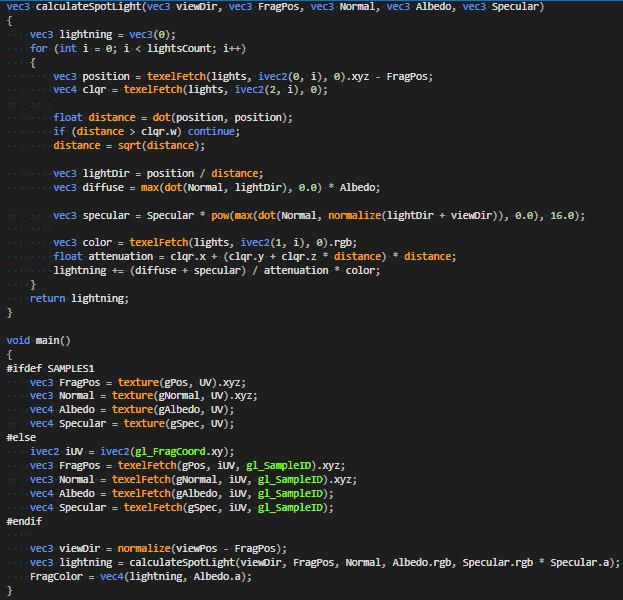
Task: Click 'gPos' in the texture(gPos, UV) call
Action: pyautogui.click(x=176, y=382)
